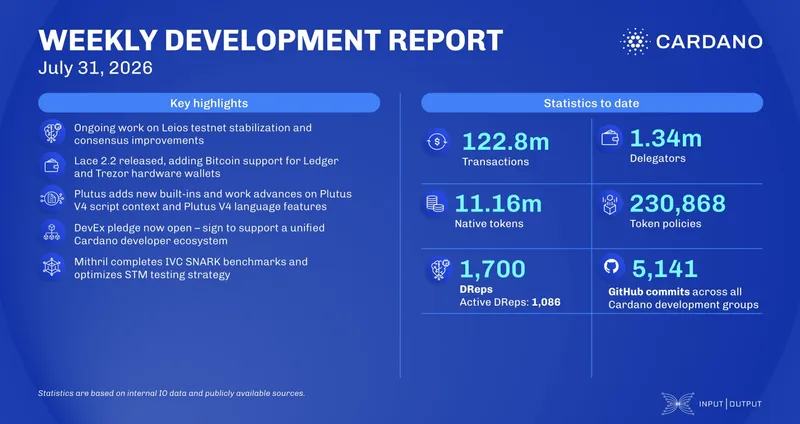Click the Active DReps 1,086 text
This screenshot has height=424, width=800.
tap(510, 302)
